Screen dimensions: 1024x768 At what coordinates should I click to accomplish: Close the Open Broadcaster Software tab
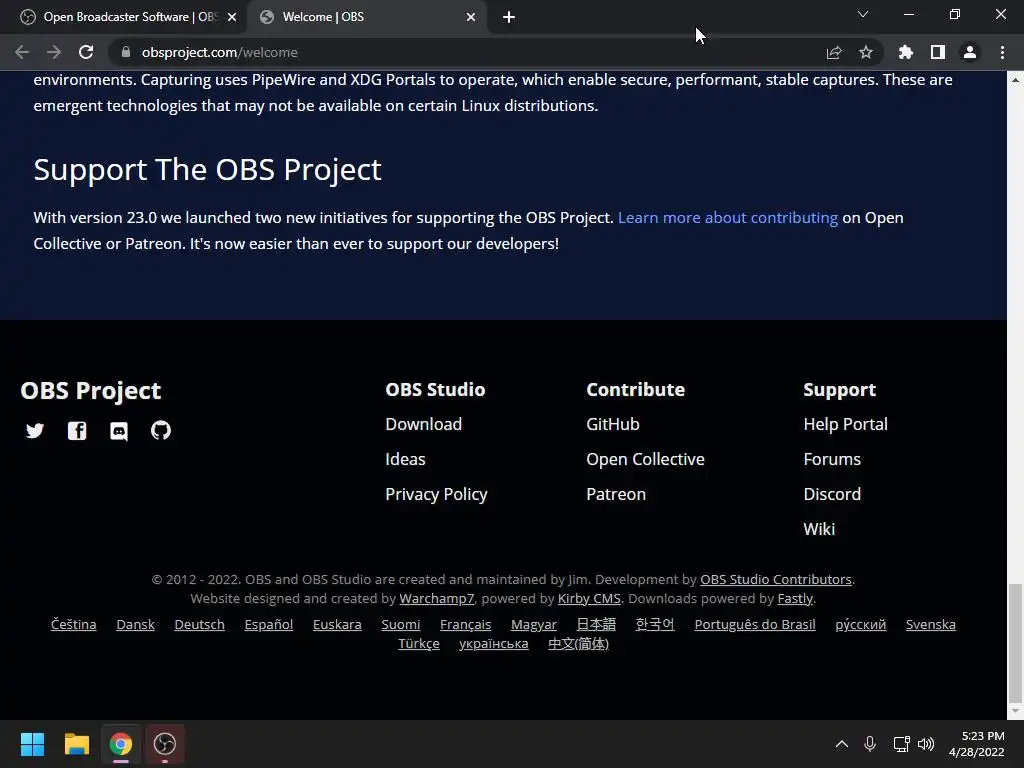click(232, 17)
